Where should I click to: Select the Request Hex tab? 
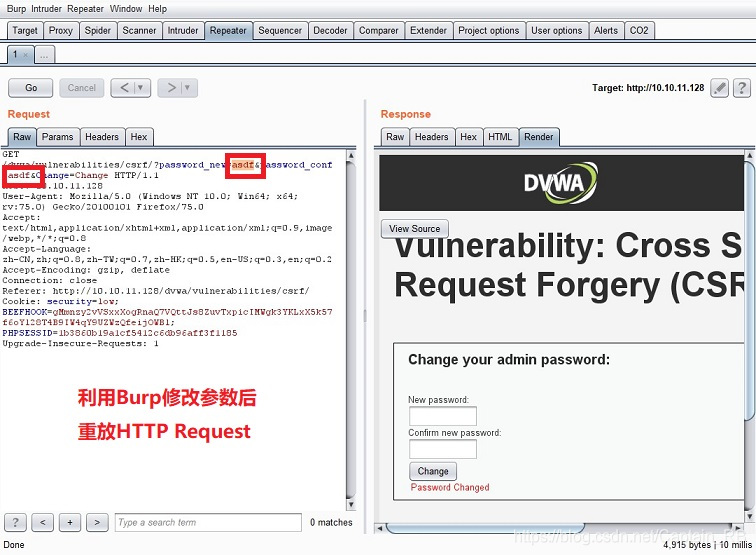point(139,137)
